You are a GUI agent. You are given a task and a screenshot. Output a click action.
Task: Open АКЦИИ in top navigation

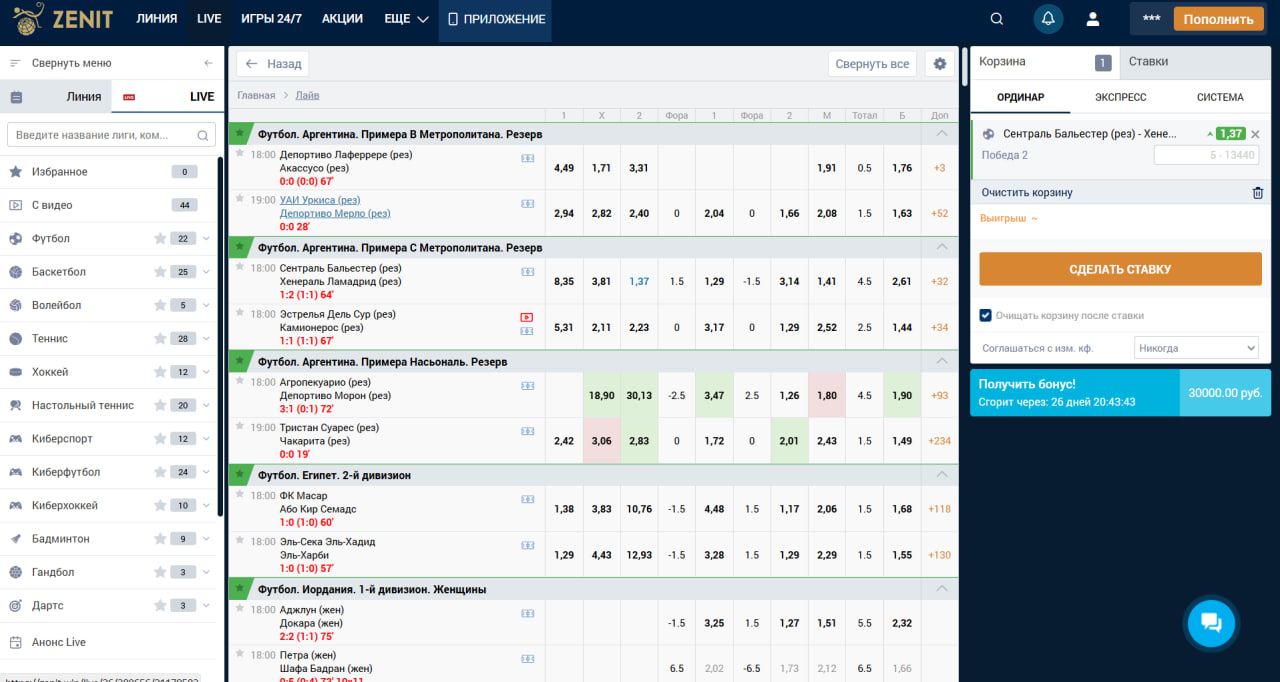click(342, 19)
